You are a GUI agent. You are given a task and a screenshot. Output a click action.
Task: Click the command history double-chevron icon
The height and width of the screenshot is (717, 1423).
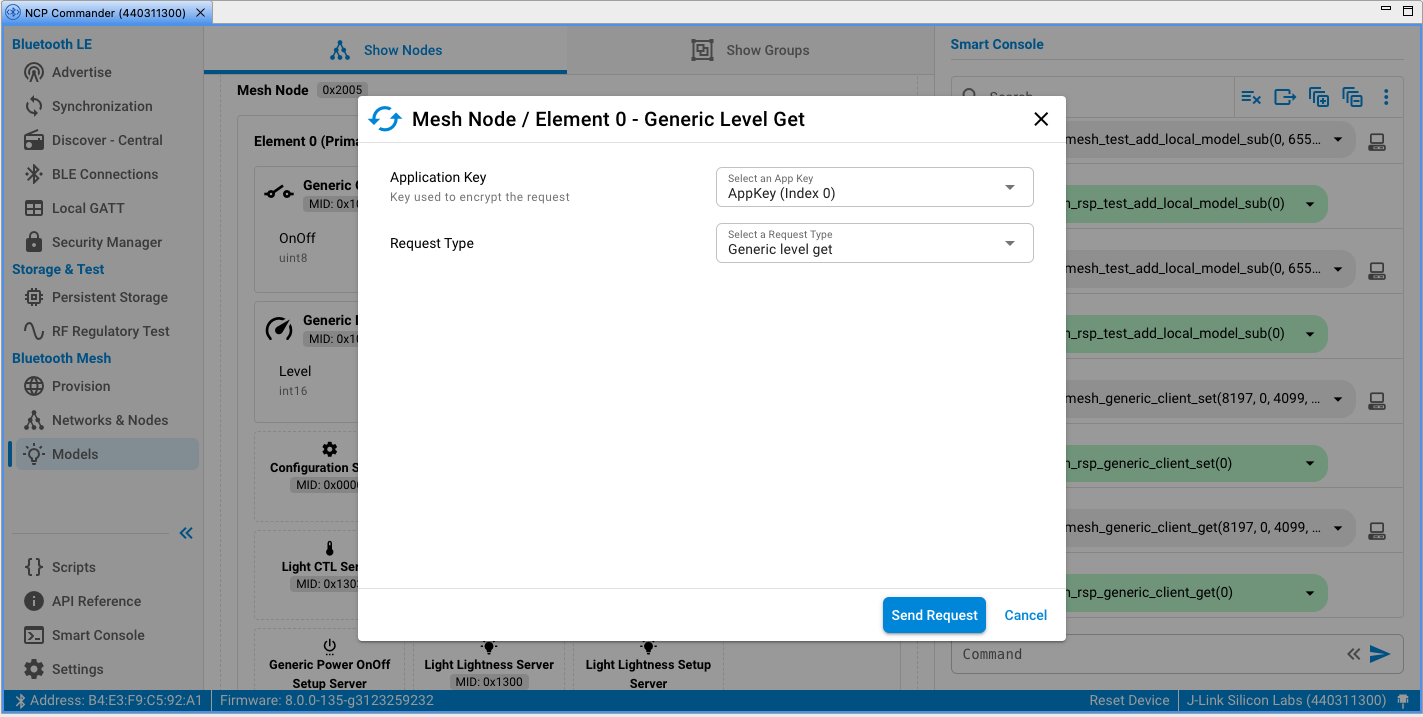coord(1353,654)
